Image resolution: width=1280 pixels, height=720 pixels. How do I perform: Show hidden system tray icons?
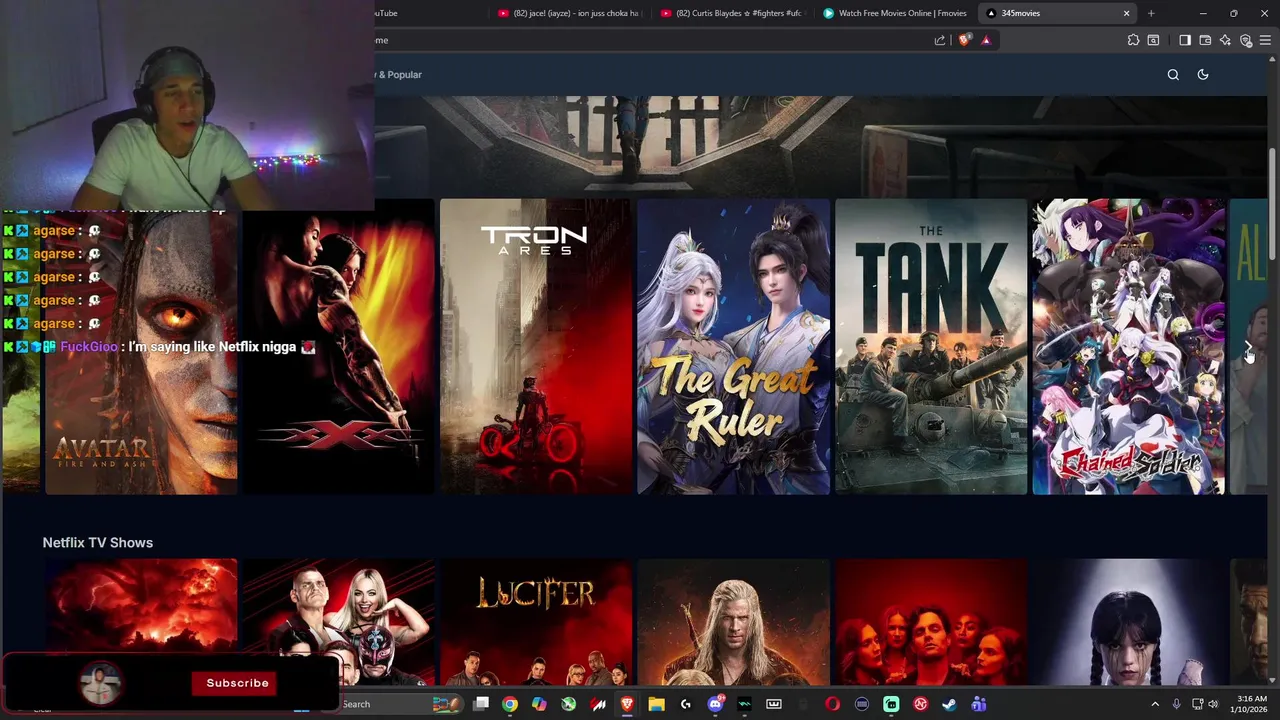[x=1155, y=704]
